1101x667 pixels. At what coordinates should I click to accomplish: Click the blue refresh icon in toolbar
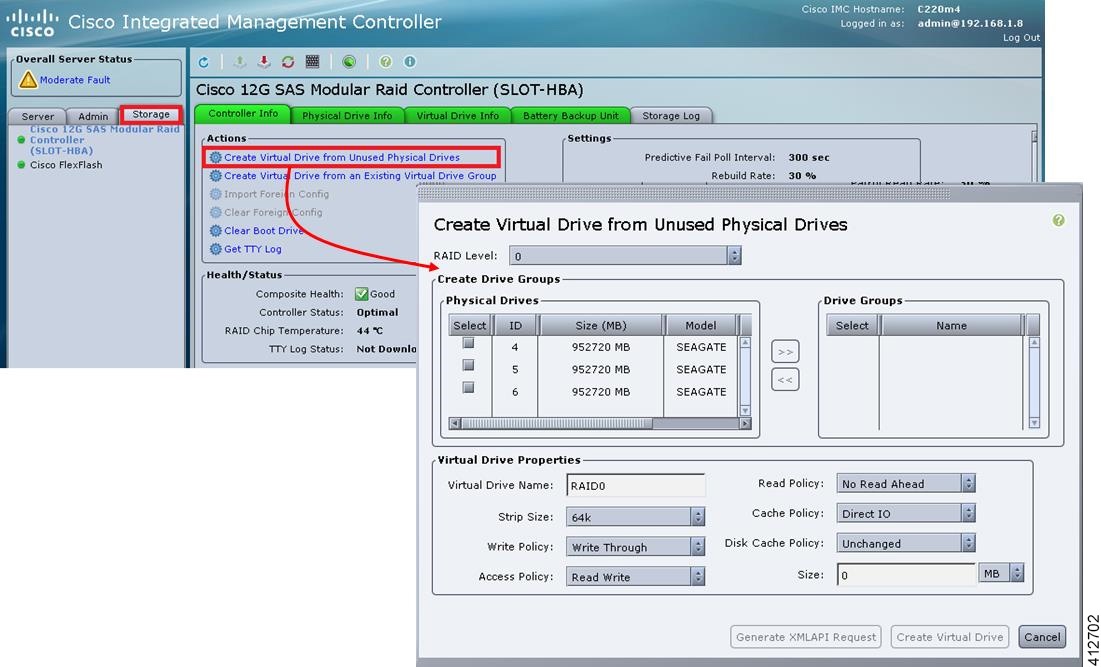point(204,62)
